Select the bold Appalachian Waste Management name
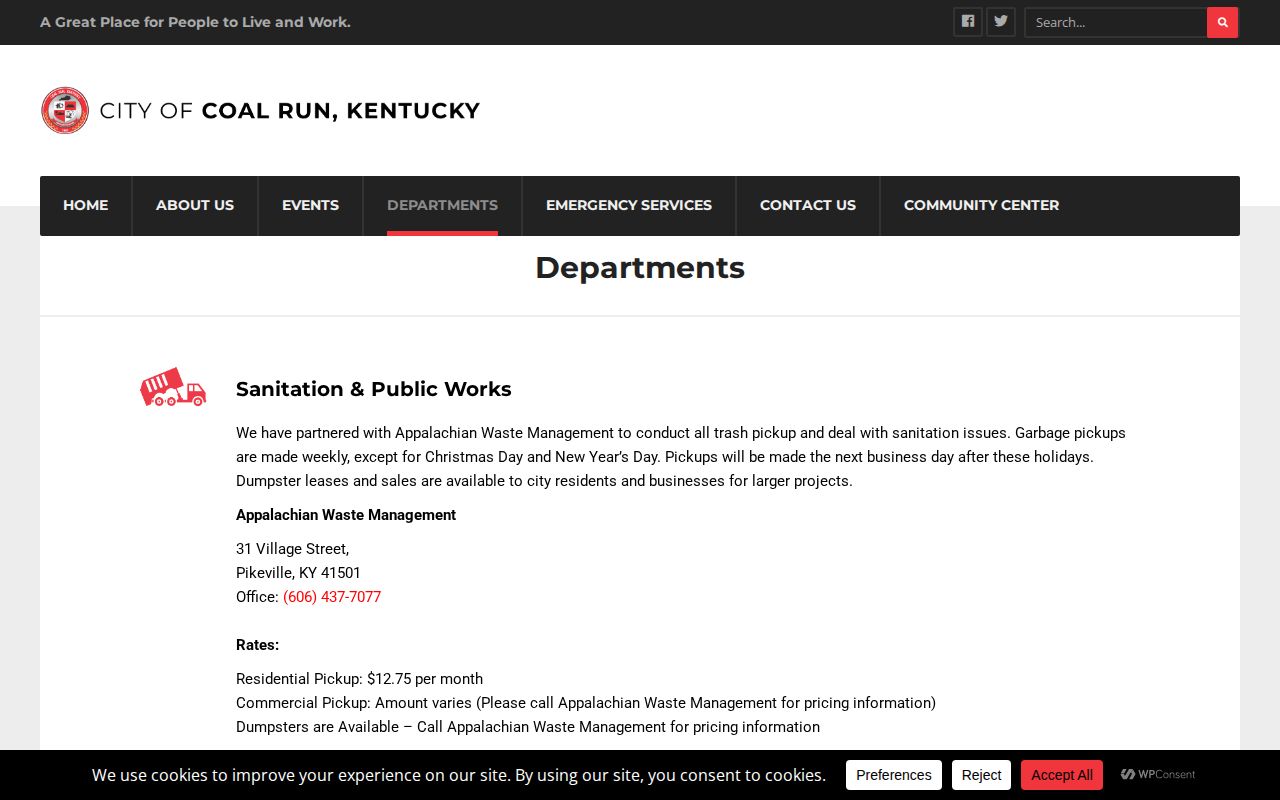This screenshot has width=1280, height=800. 346,515
